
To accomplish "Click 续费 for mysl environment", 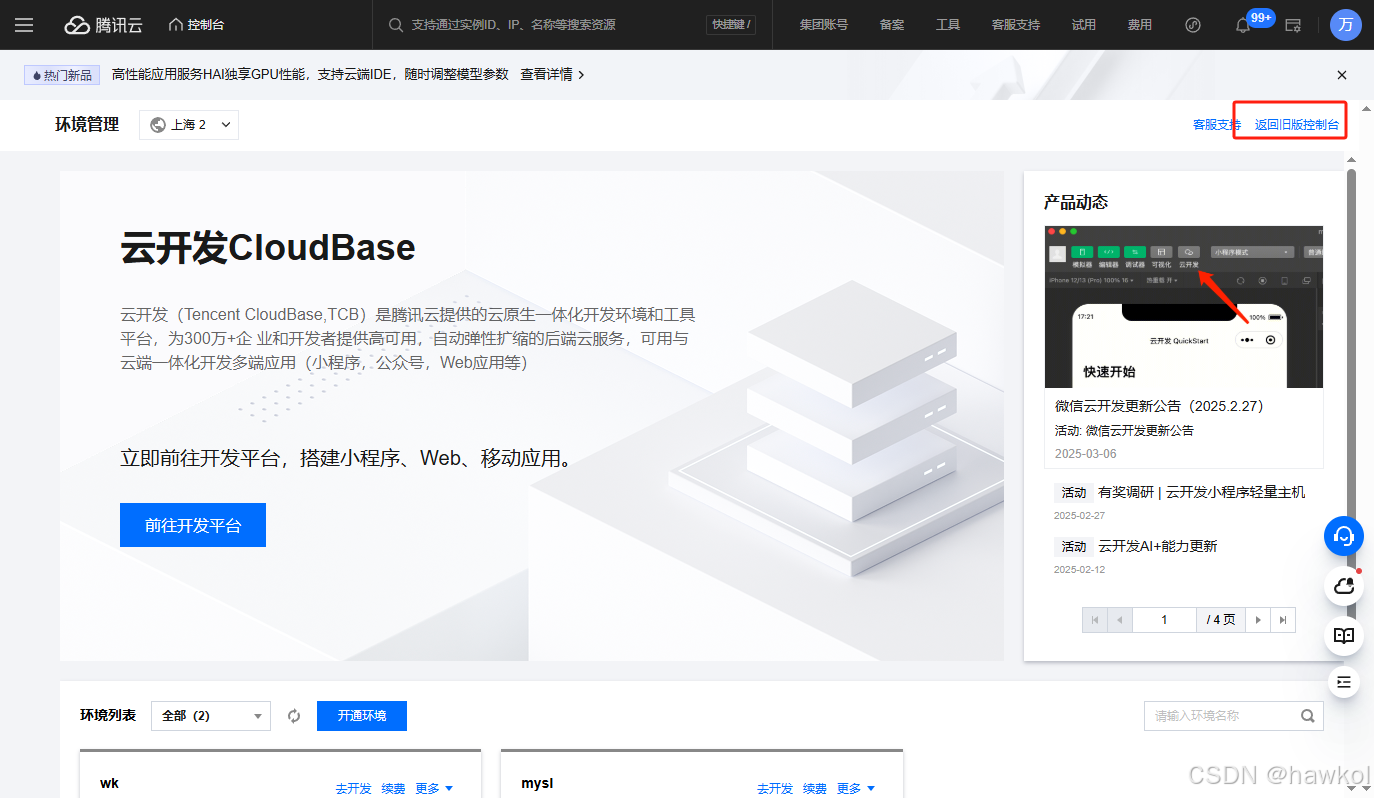I will (x=816, y=789).
